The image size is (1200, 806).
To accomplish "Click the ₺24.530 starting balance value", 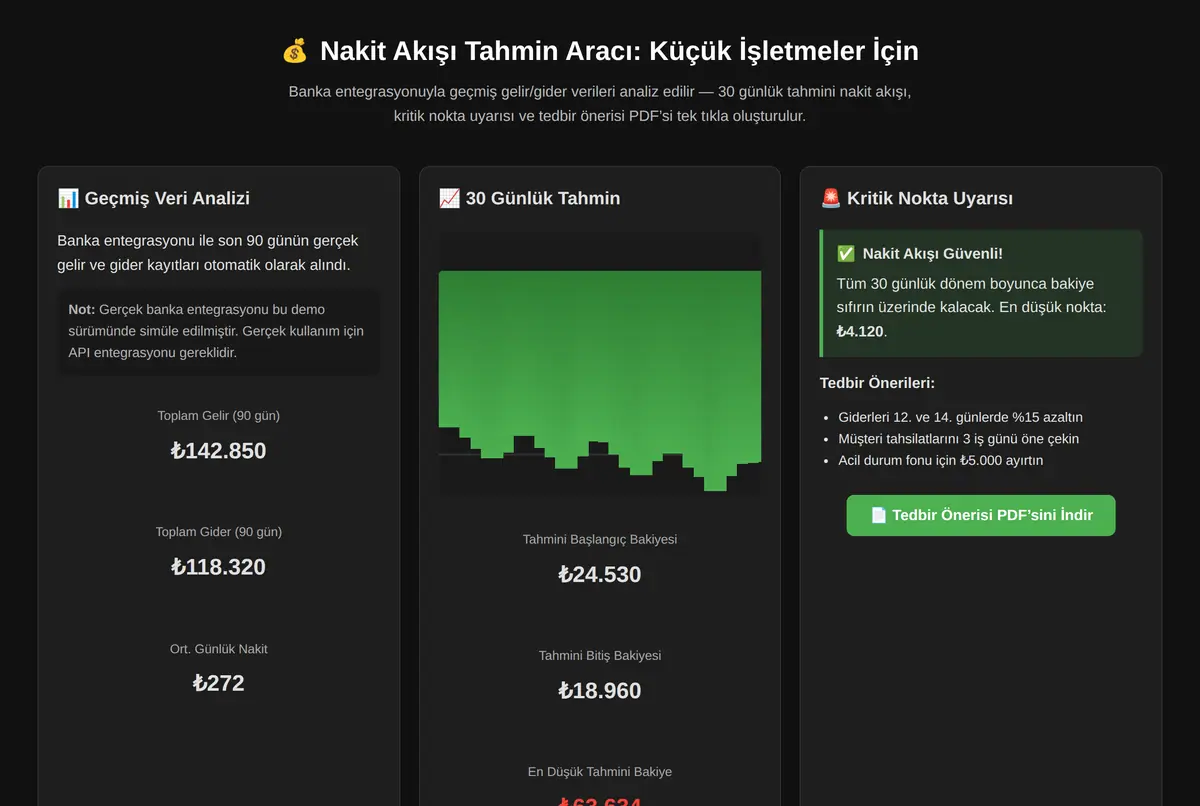I will (x=600, y=574).
